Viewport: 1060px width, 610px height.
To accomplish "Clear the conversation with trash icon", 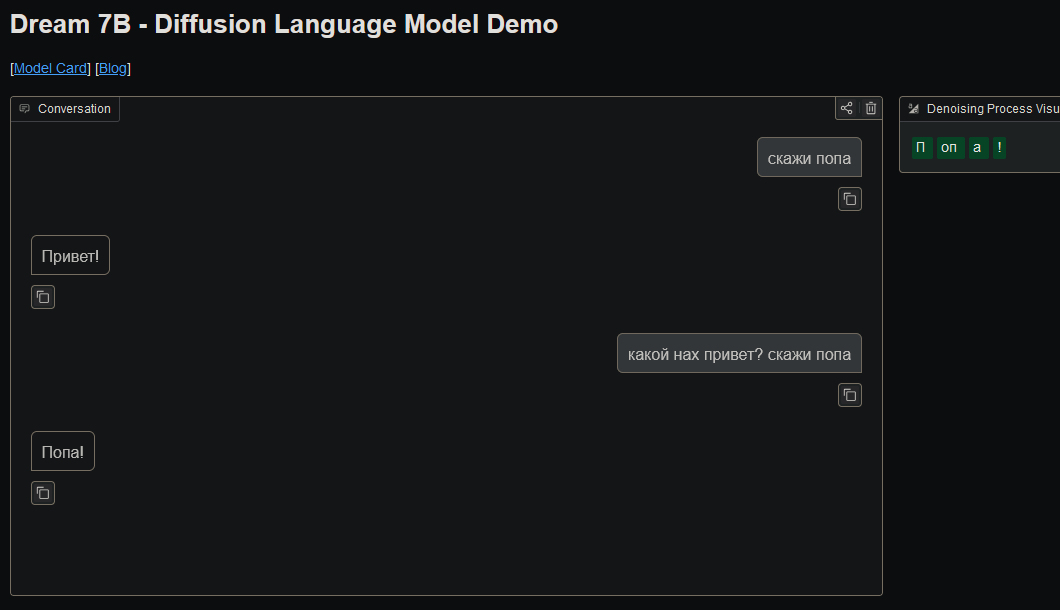I will pyautogui.click(x=871, y=108).
